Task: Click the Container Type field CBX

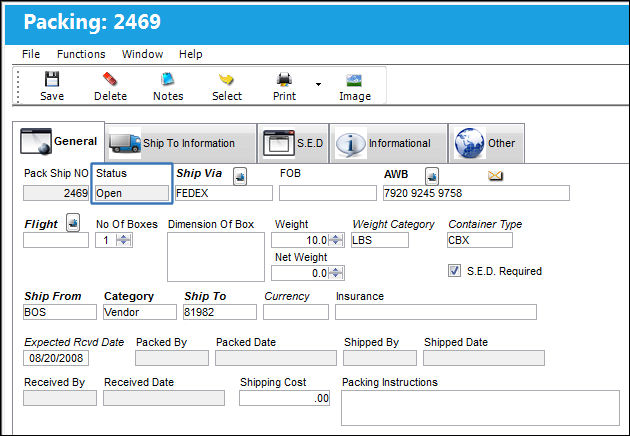Action: 480,240
